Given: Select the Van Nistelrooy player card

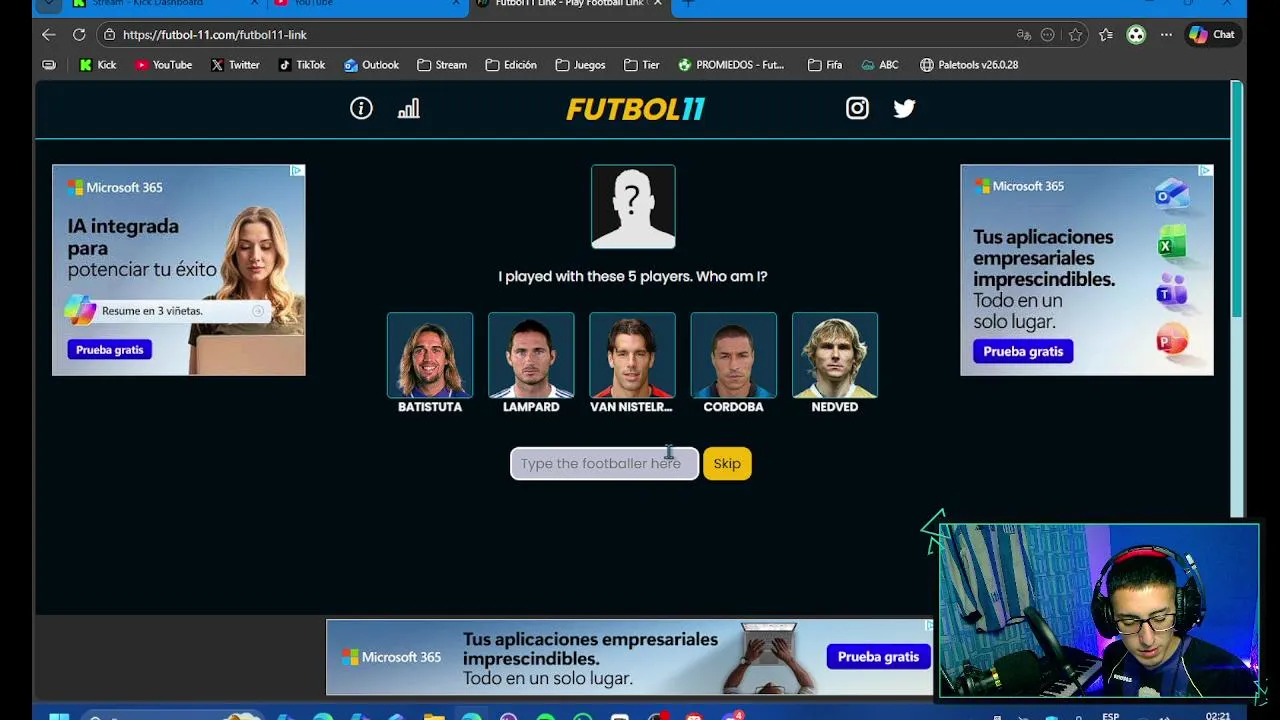Looking at the screenshot, I should 632,363.
